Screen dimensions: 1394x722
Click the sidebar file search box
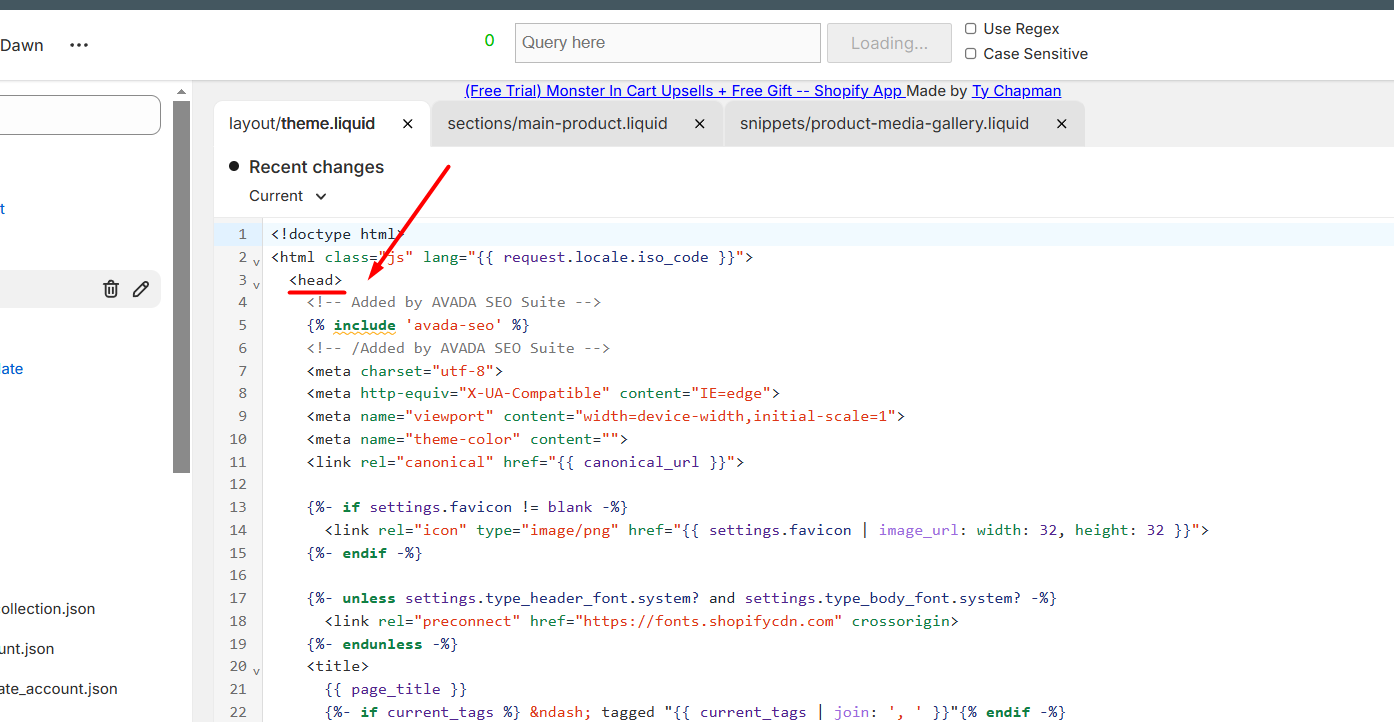coord(80,115)
